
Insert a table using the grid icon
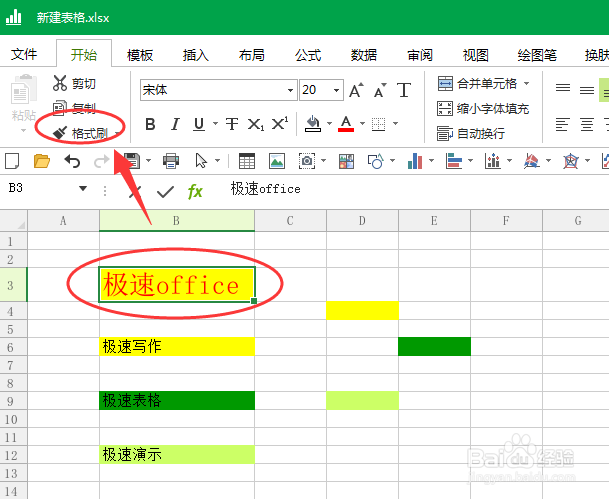tap(247, 161)
